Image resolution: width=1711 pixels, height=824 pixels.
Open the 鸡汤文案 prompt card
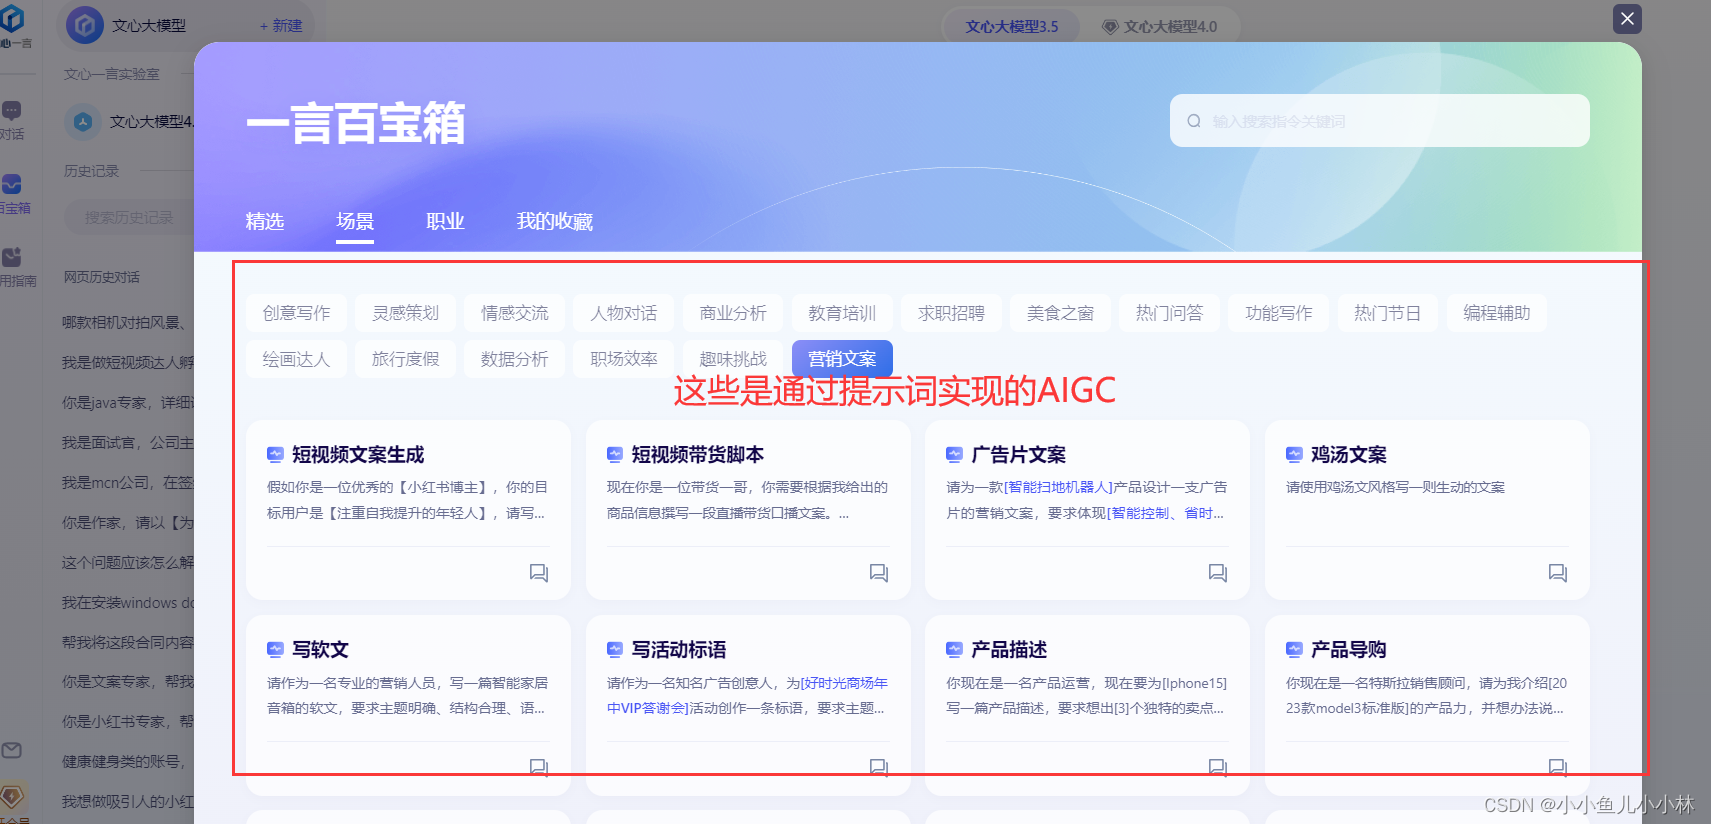1427,510
